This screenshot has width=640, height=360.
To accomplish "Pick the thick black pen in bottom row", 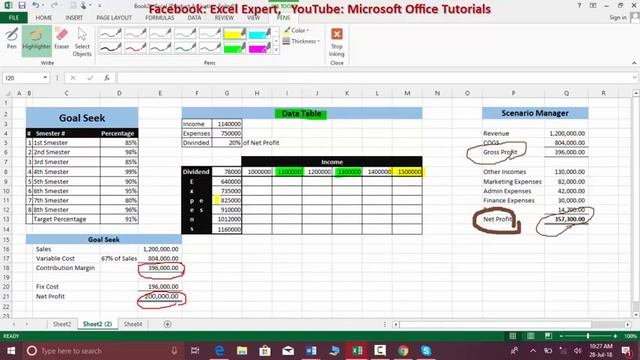I will pyautogui.click(x=110, y=48).
